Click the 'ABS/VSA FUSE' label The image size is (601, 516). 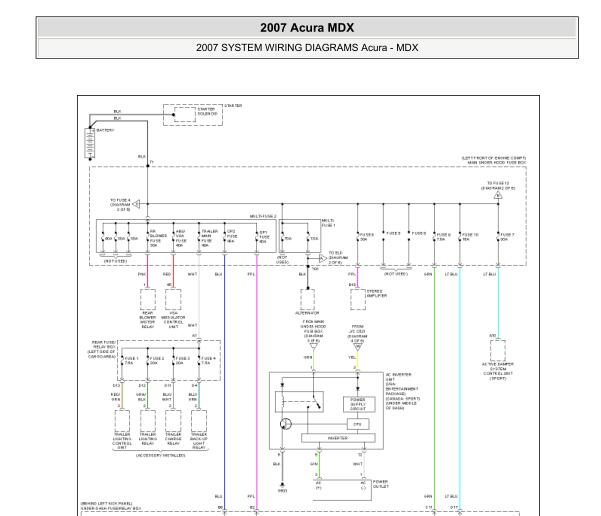[181, 238]
